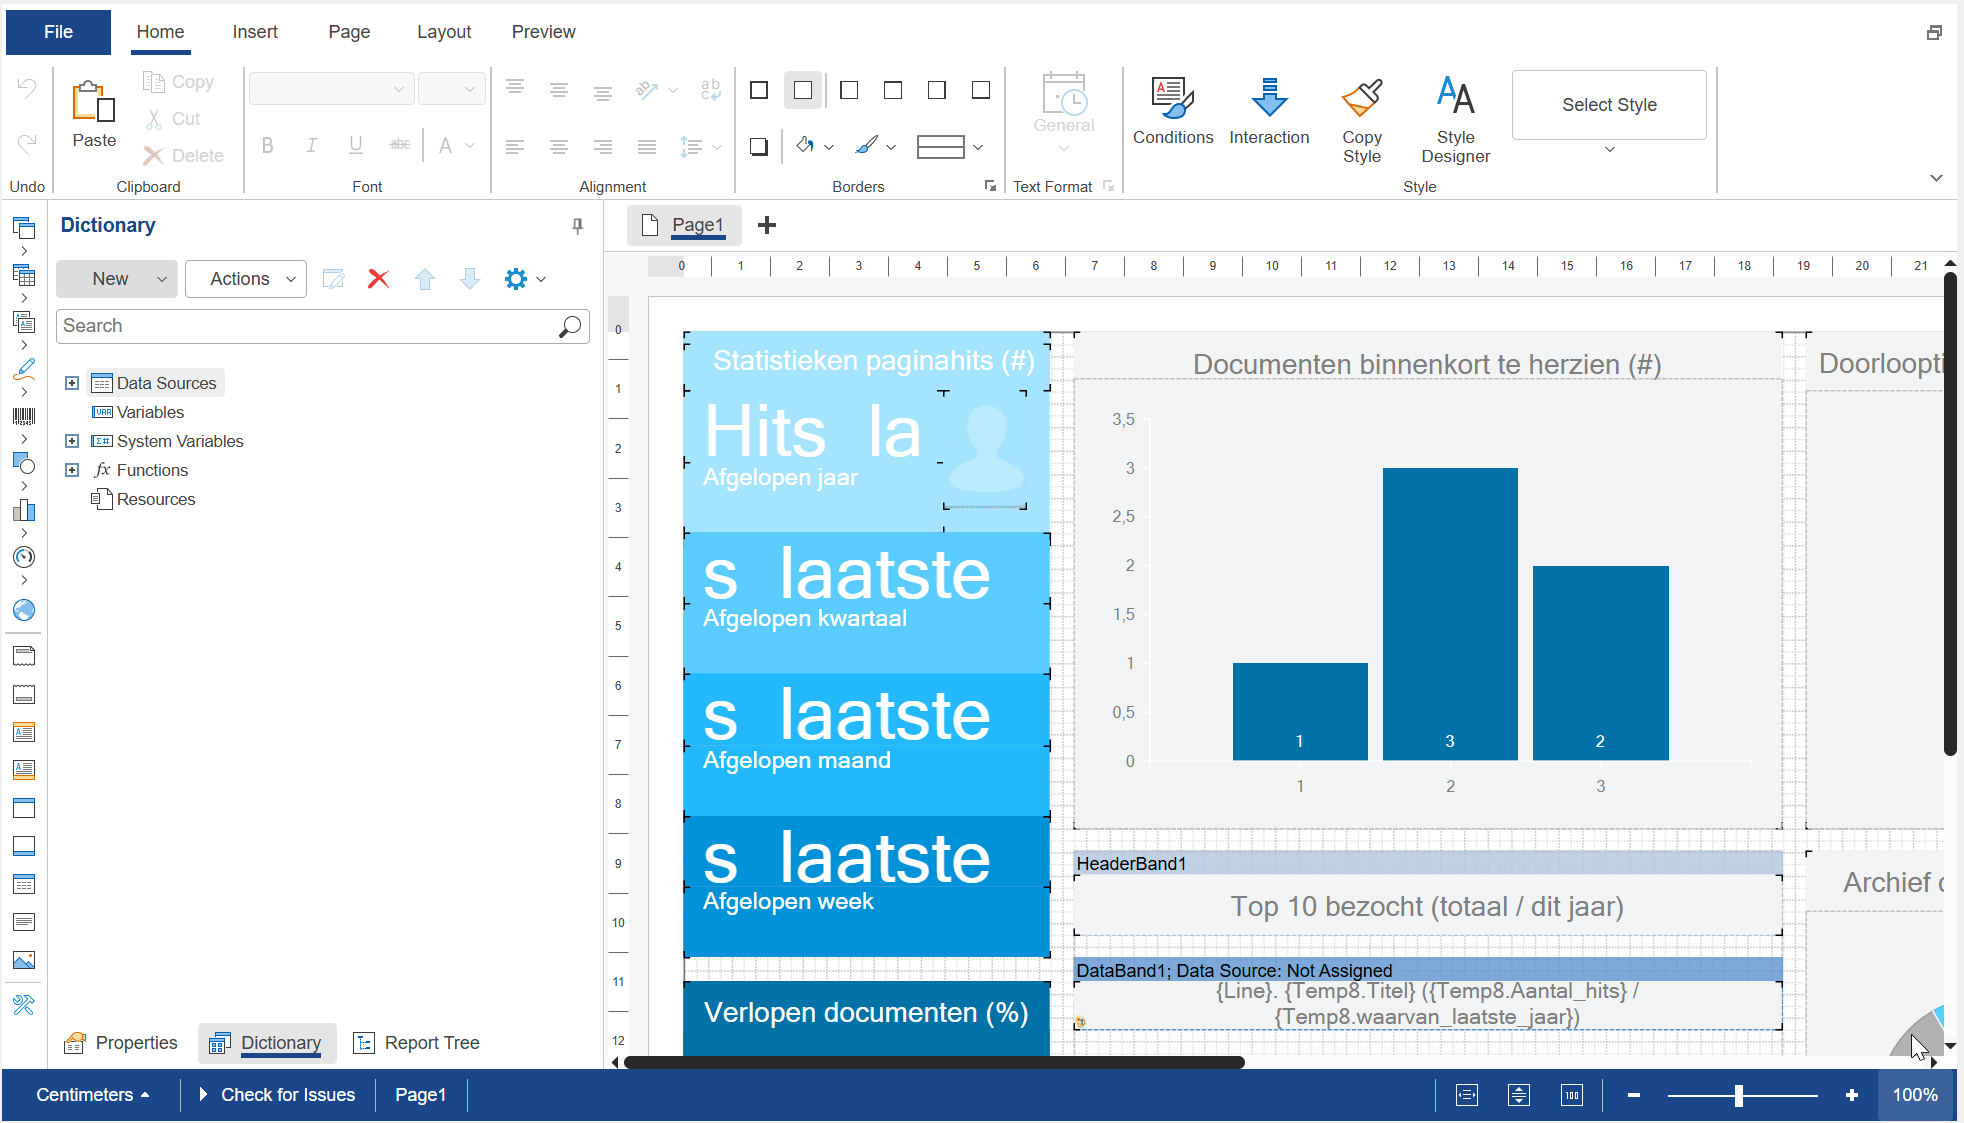Open the New dropdown in Dictionary
This screenshot has width=1964, height=1123.
point(117,279)
